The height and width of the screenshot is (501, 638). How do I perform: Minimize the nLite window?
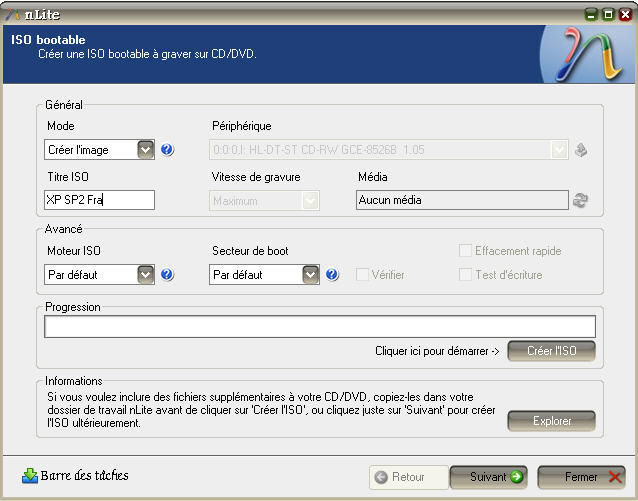tap(591, 15)
